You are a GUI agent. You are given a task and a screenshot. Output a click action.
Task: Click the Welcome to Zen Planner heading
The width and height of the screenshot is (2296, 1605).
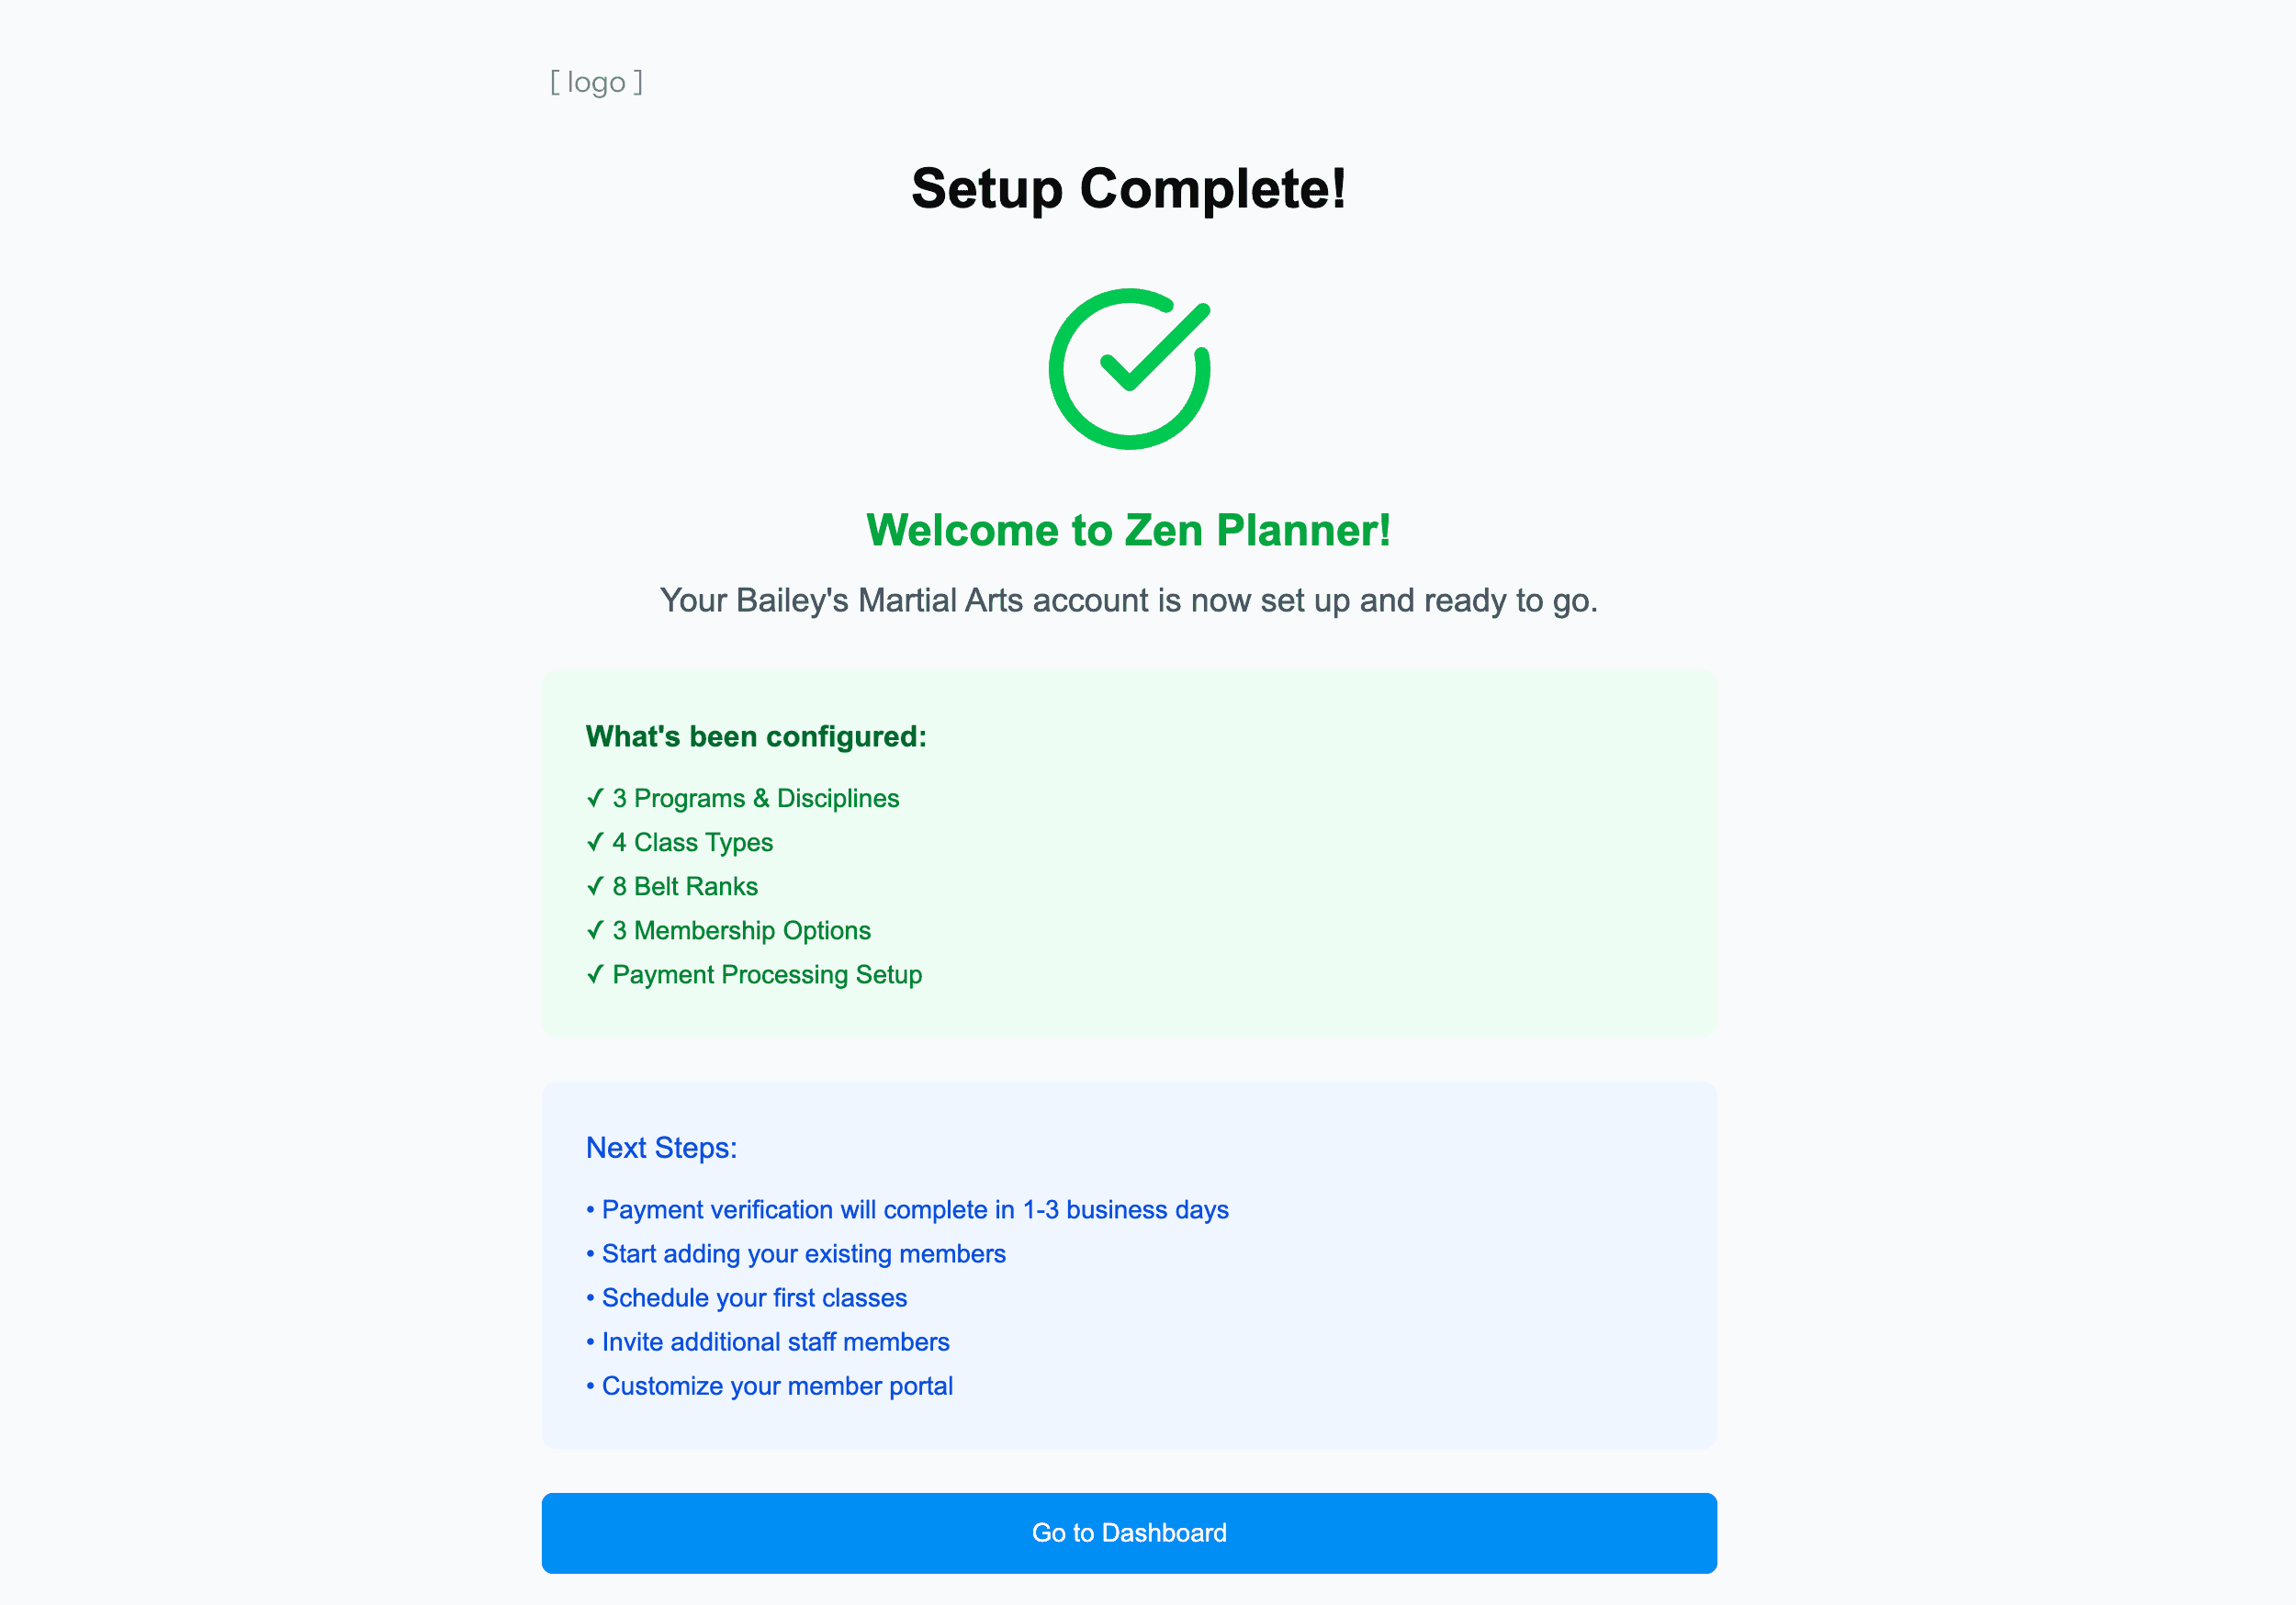[x=1129, y=530]
